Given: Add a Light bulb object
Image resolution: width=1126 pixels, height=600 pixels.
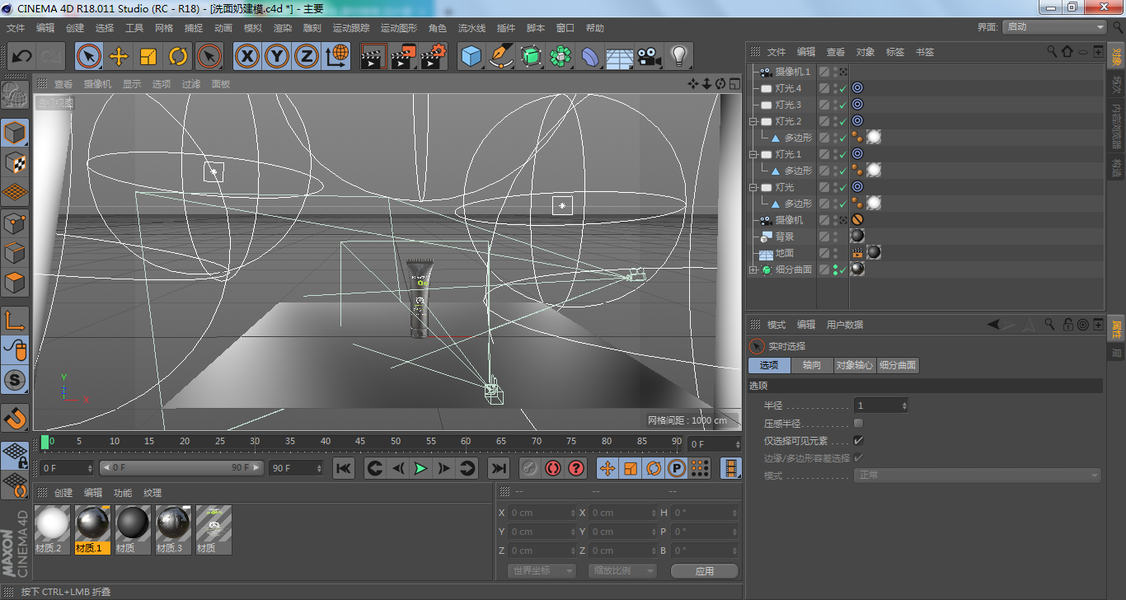Looking at the screenshot, I should [679, 56].
